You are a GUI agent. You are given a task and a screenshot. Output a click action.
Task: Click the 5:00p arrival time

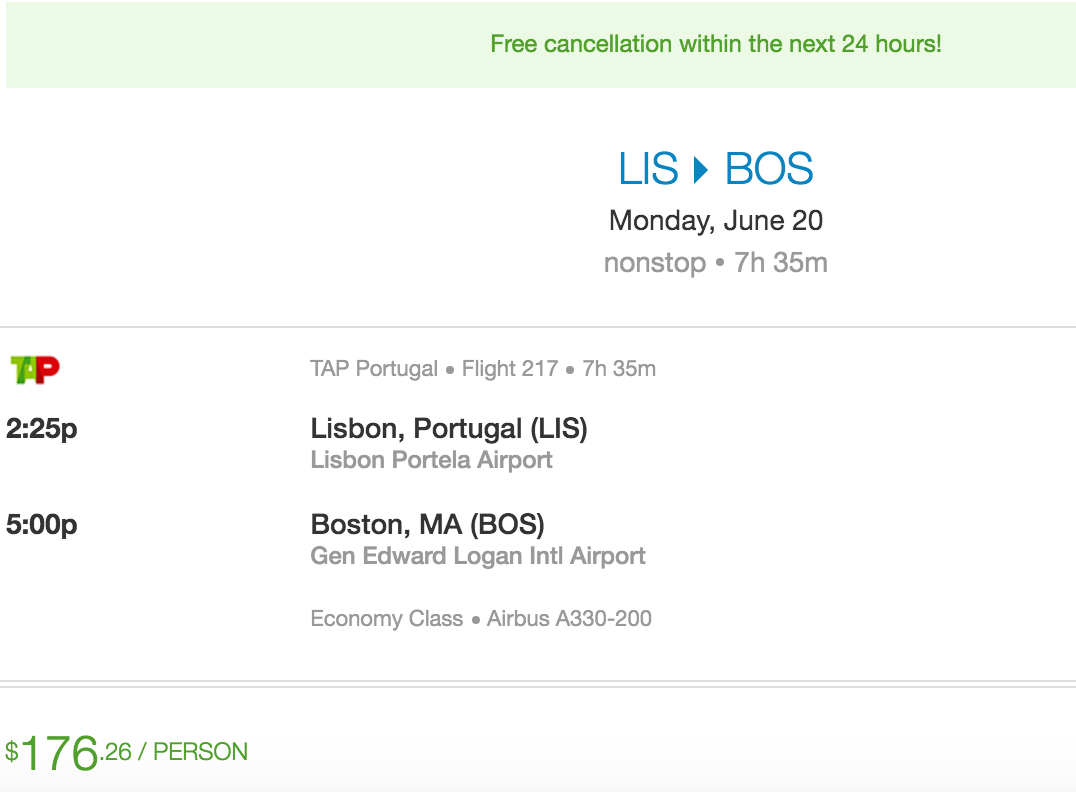(42, 524)
